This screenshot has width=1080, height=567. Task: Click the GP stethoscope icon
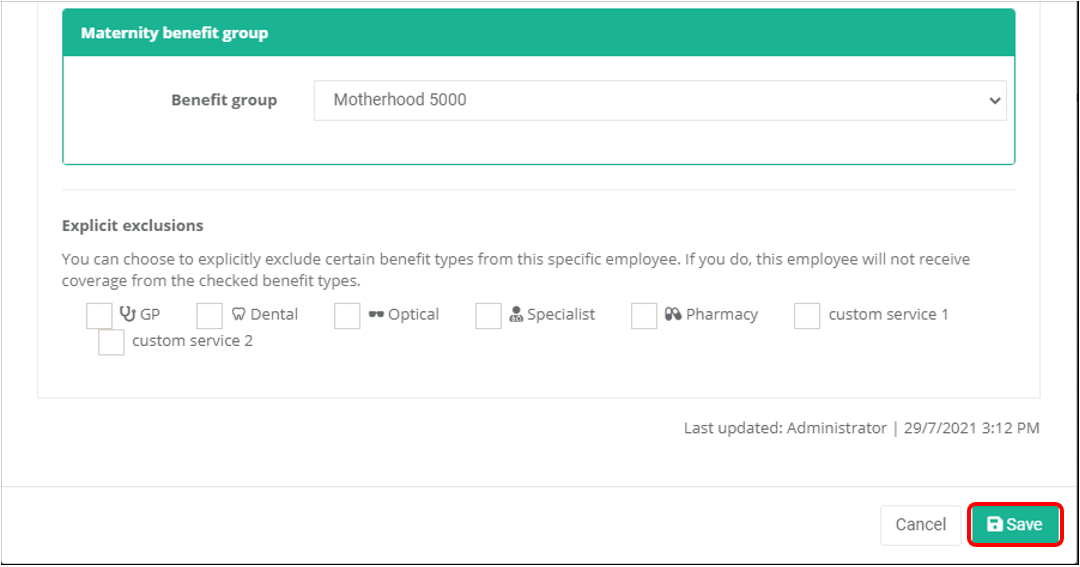[x=127, y=314]
